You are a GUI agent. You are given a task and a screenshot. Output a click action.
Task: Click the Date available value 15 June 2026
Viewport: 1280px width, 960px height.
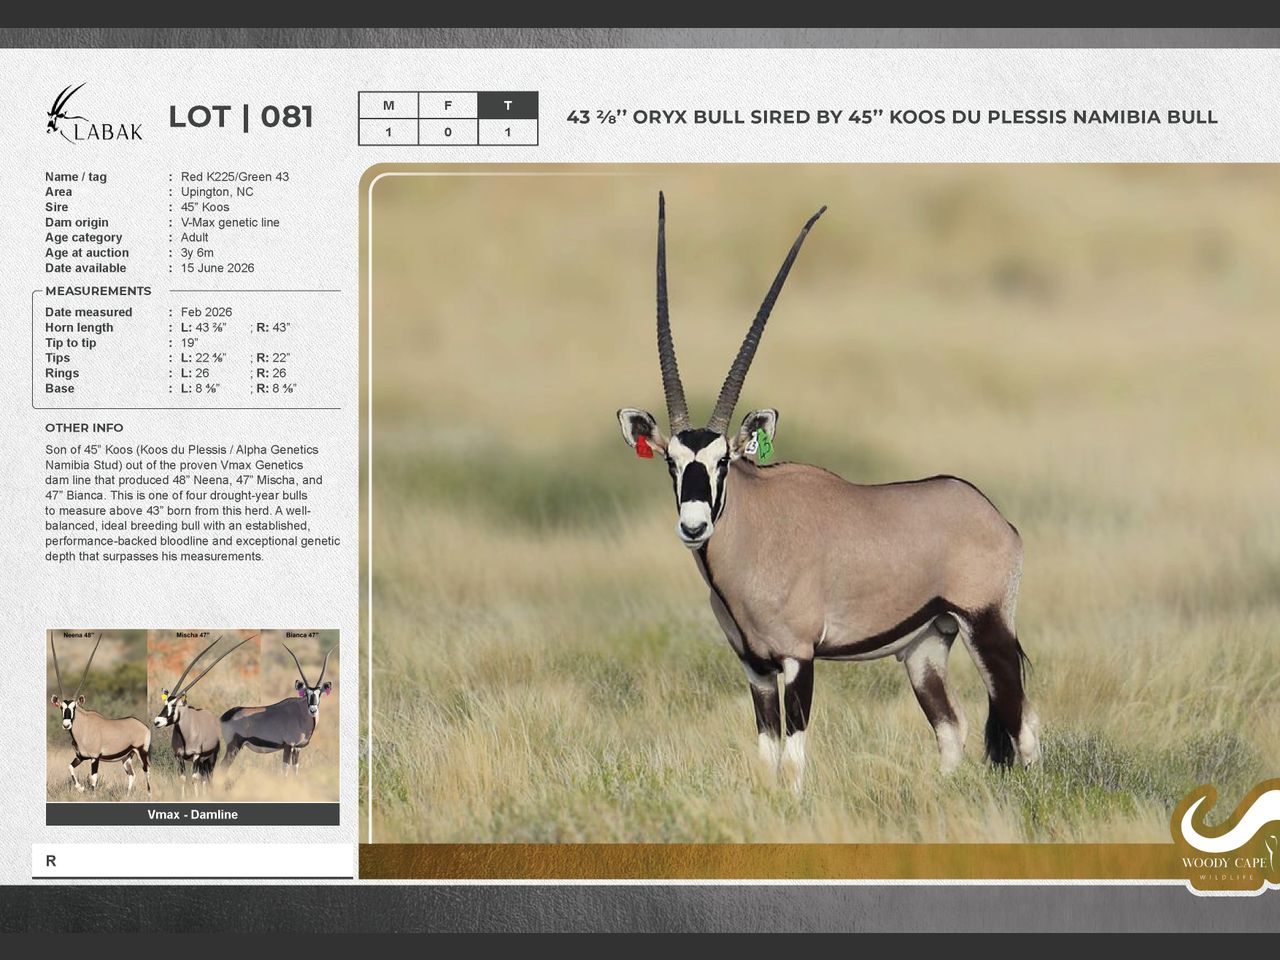point(217,268)
